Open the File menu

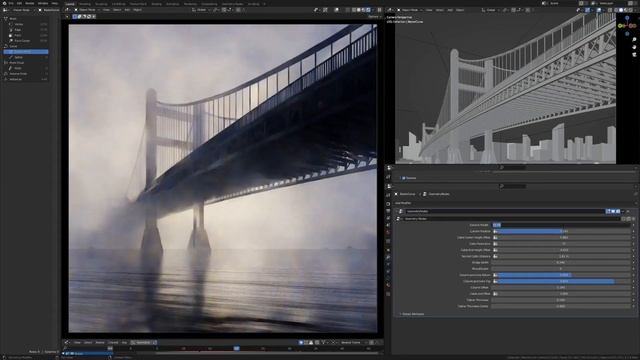pyautogui.click(x=11, y=3)
